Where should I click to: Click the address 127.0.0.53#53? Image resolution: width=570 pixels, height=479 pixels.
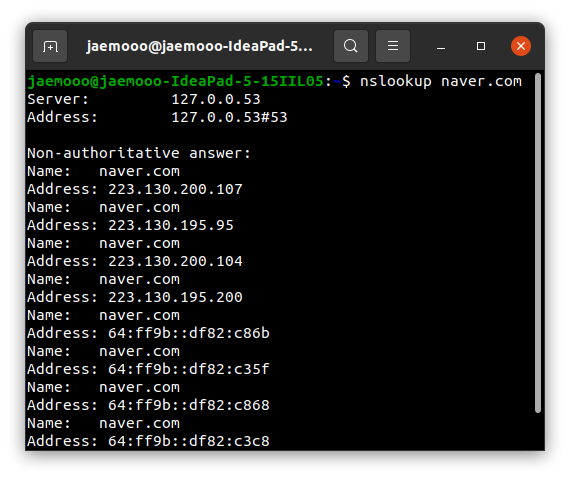pyautogui.click(x=229, y=117)
